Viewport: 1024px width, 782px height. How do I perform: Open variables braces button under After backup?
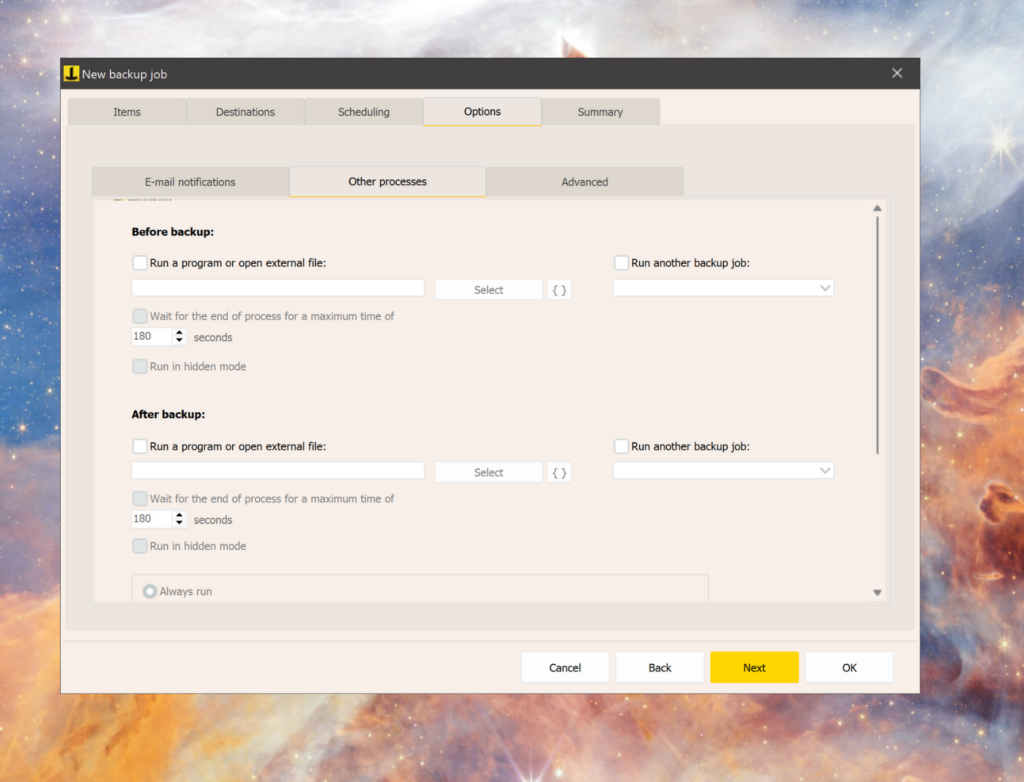click(x=560, y=472)
